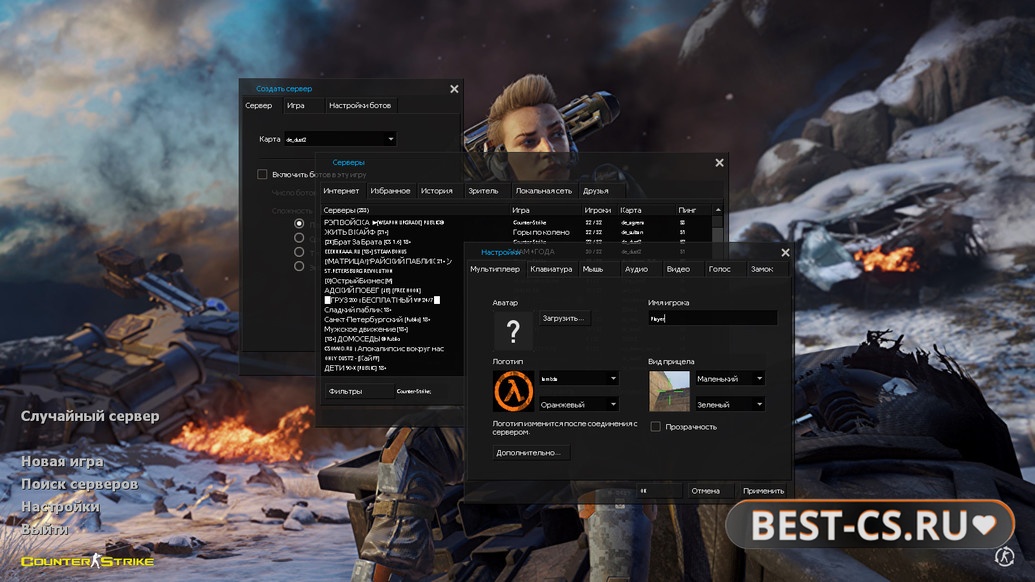Click the OK button in Настройки
1035x582 pixels.
(x=659, y=491)
